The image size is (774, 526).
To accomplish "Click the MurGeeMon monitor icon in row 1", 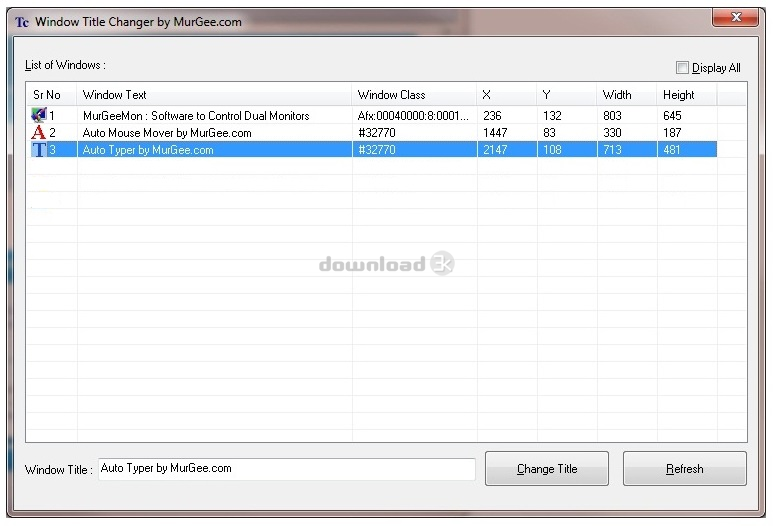I will point(39,115).
